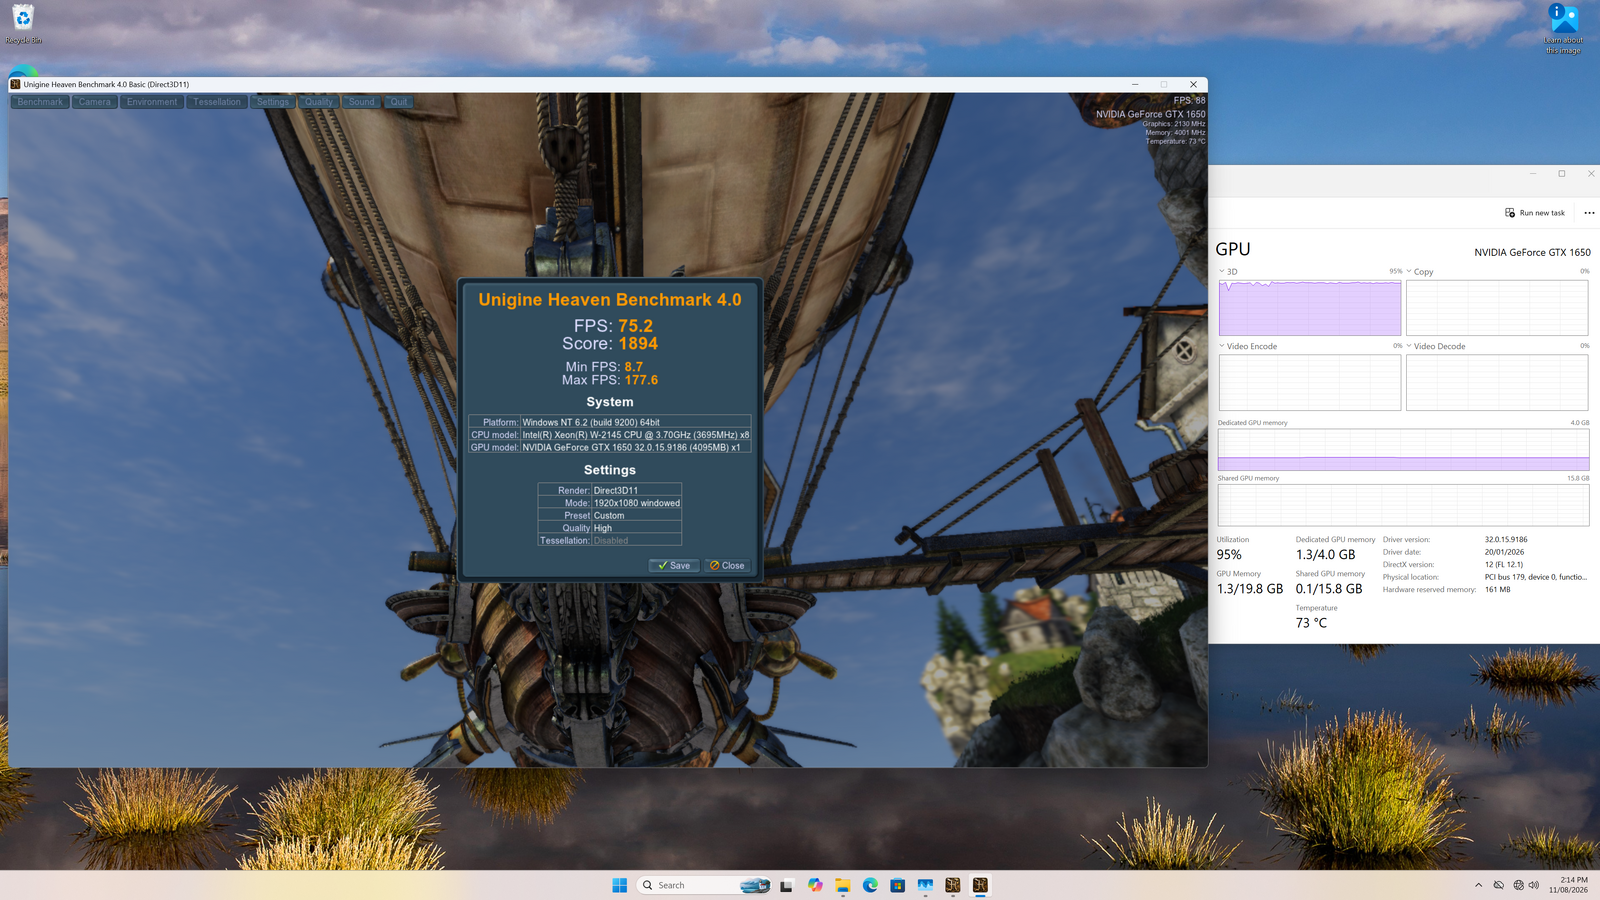Click the Dedicated GPU memory graph
The height and width of the screenshot is (900, 1600).
tap(1403, 450)
